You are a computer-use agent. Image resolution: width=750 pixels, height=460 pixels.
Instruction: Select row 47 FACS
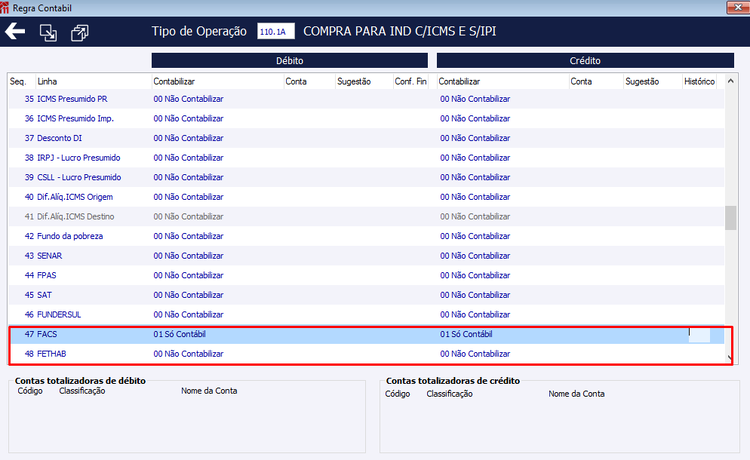click(366, 334)
